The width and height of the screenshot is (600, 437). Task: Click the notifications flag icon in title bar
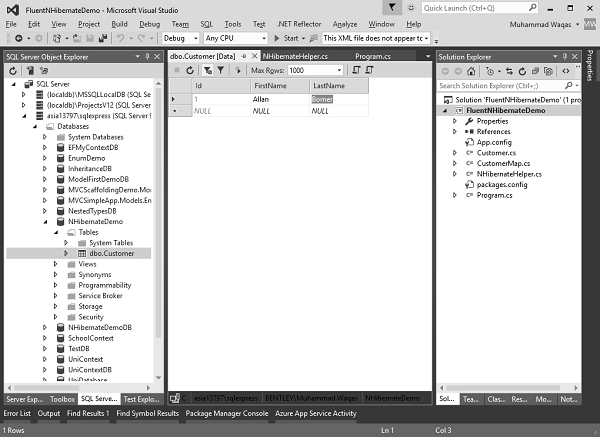[x=392, y=8]
